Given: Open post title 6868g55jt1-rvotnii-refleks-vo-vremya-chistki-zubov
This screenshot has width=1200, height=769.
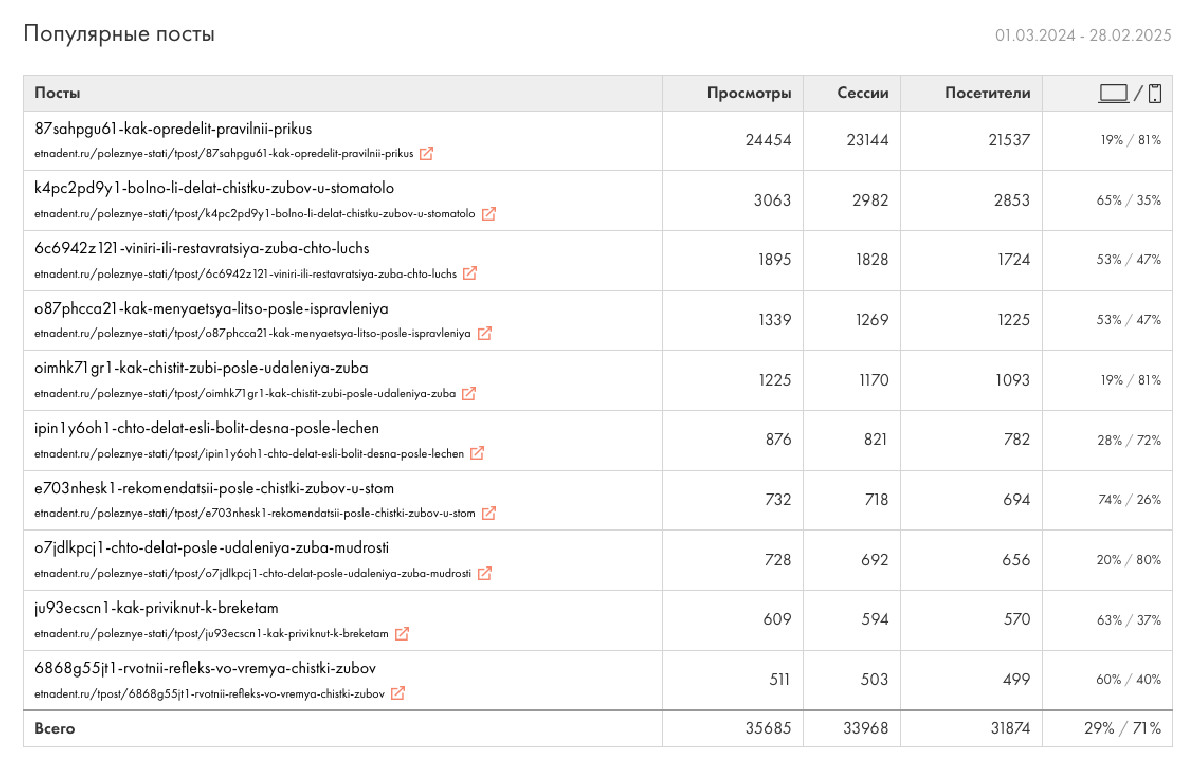Looking at the screenshot, I should (205, 669).
